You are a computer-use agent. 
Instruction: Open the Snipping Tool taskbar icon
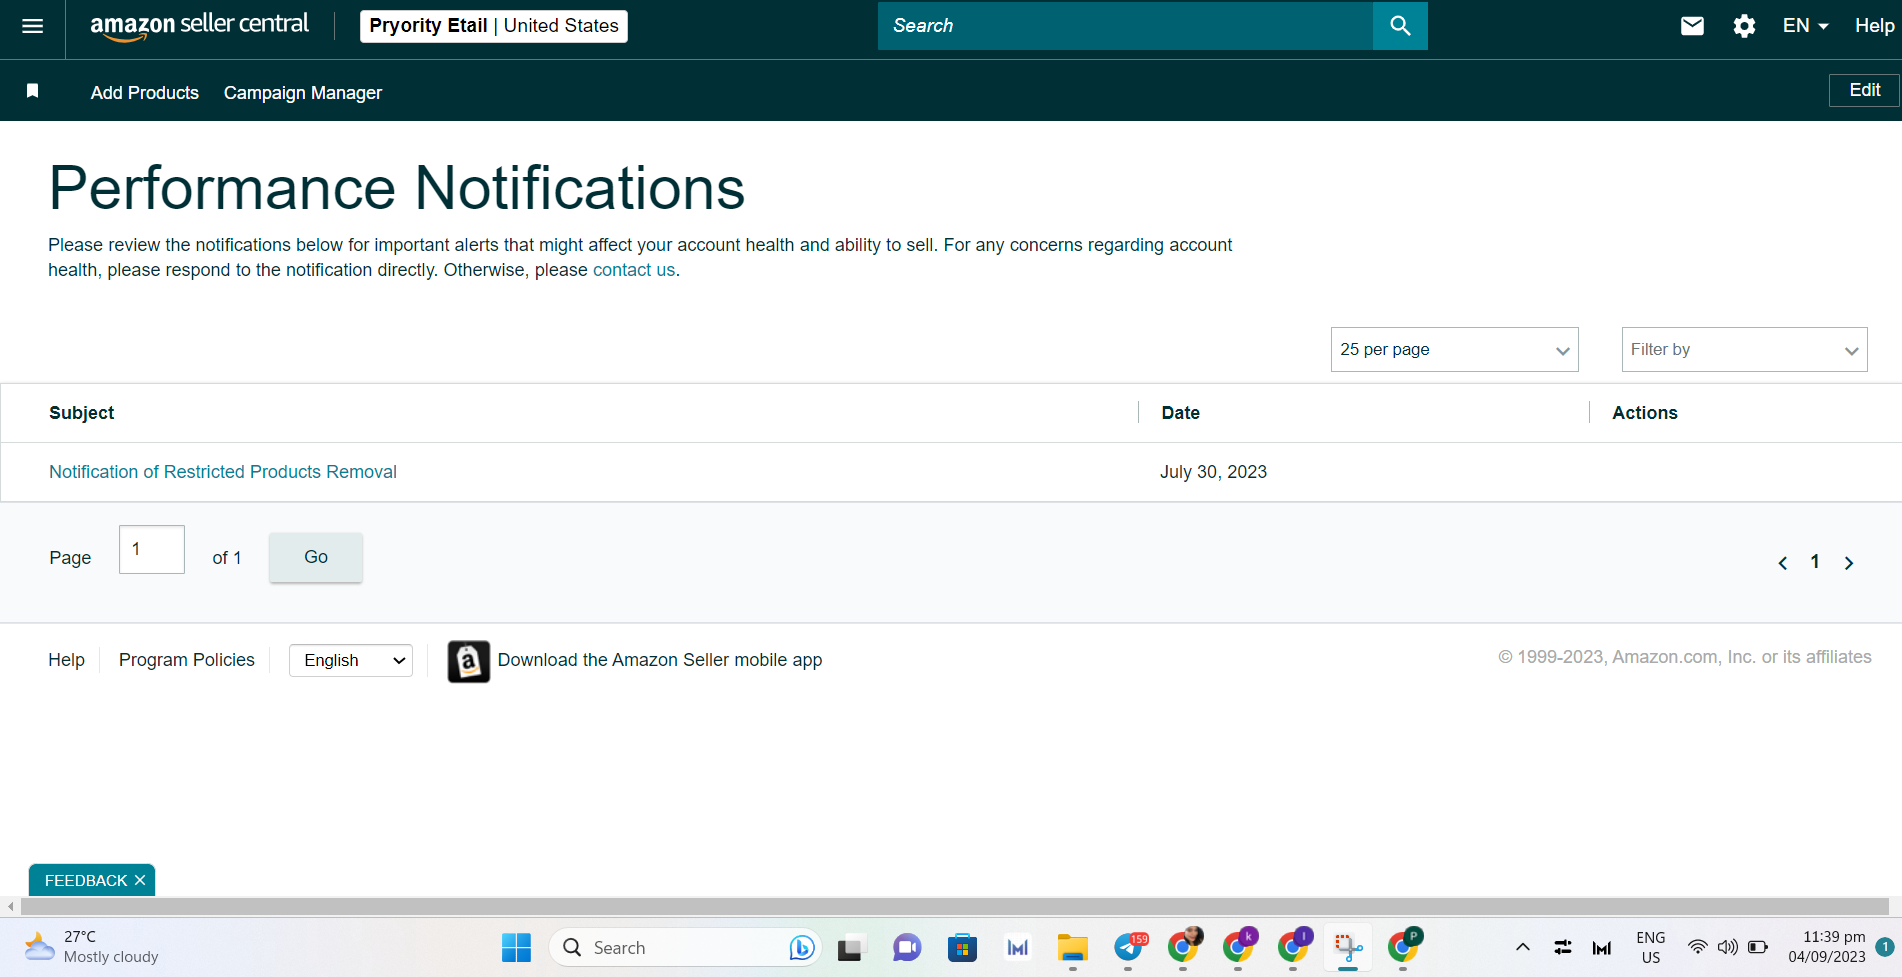[1348, 947]
